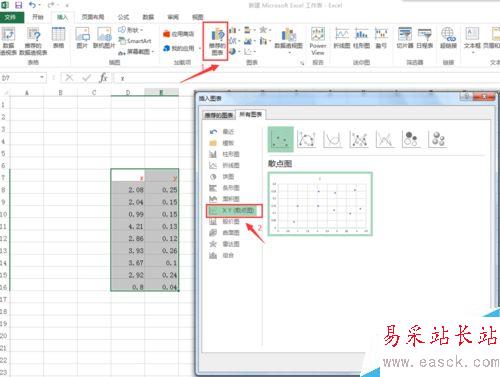The width and height of the screenshot is (500, 377).
Task: Click the Pictures insert icon
Action: (x=82, y=38)
